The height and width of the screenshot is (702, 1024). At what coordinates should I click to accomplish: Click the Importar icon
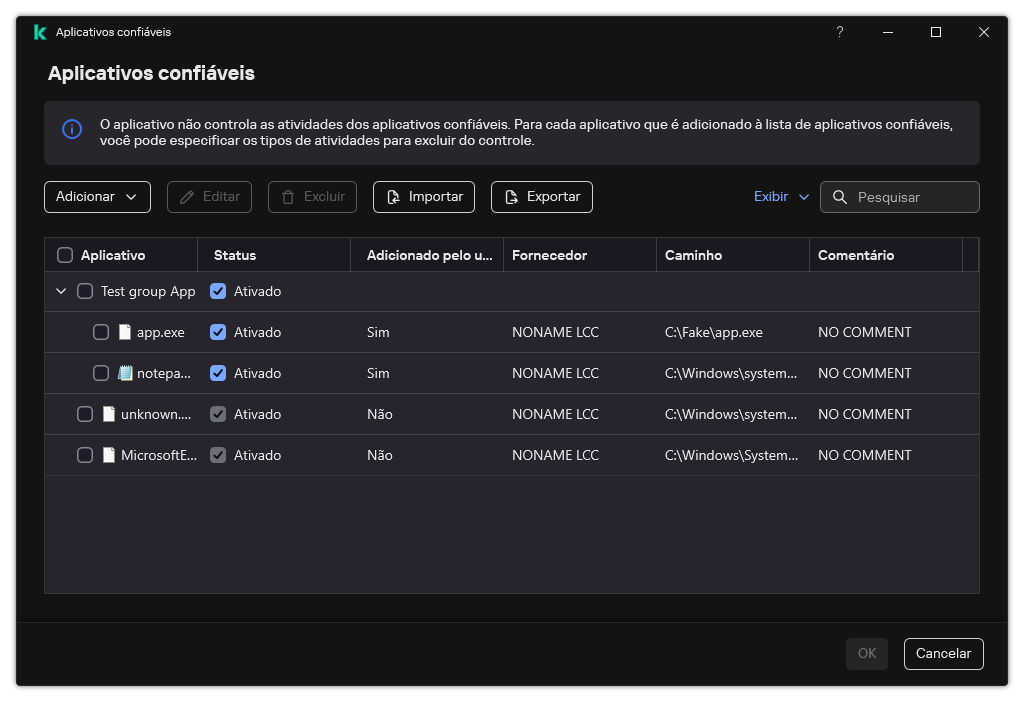tap(392, 197)
